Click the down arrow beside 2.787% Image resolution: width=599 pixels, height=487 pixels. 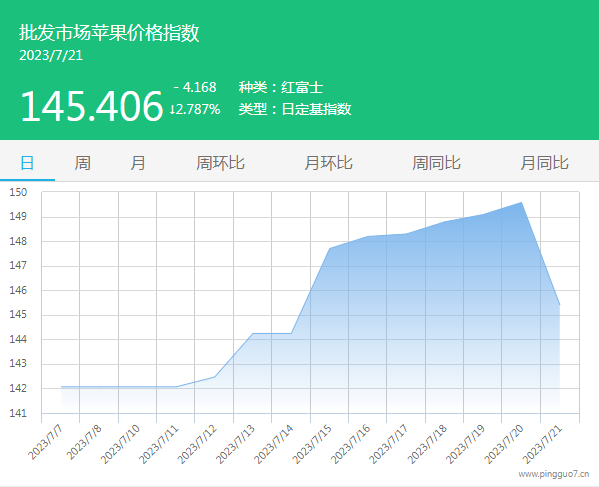(x=172, y=110)
